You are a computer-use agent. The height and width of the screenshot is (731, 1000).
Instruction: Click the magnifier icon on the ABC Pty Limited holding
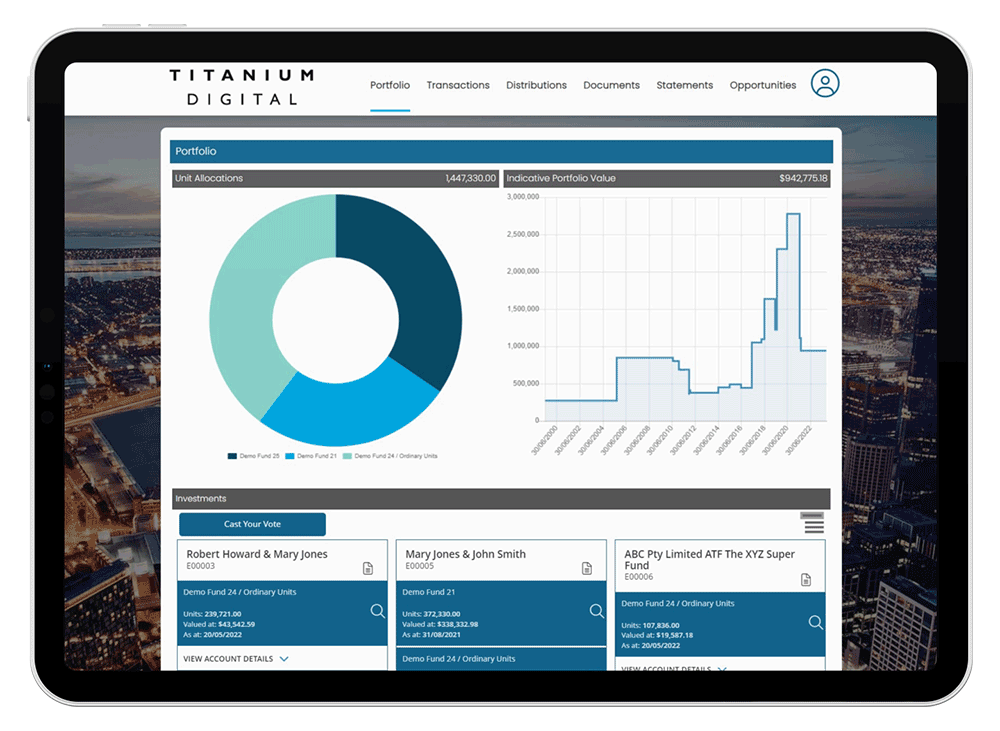tap(815, 622)
